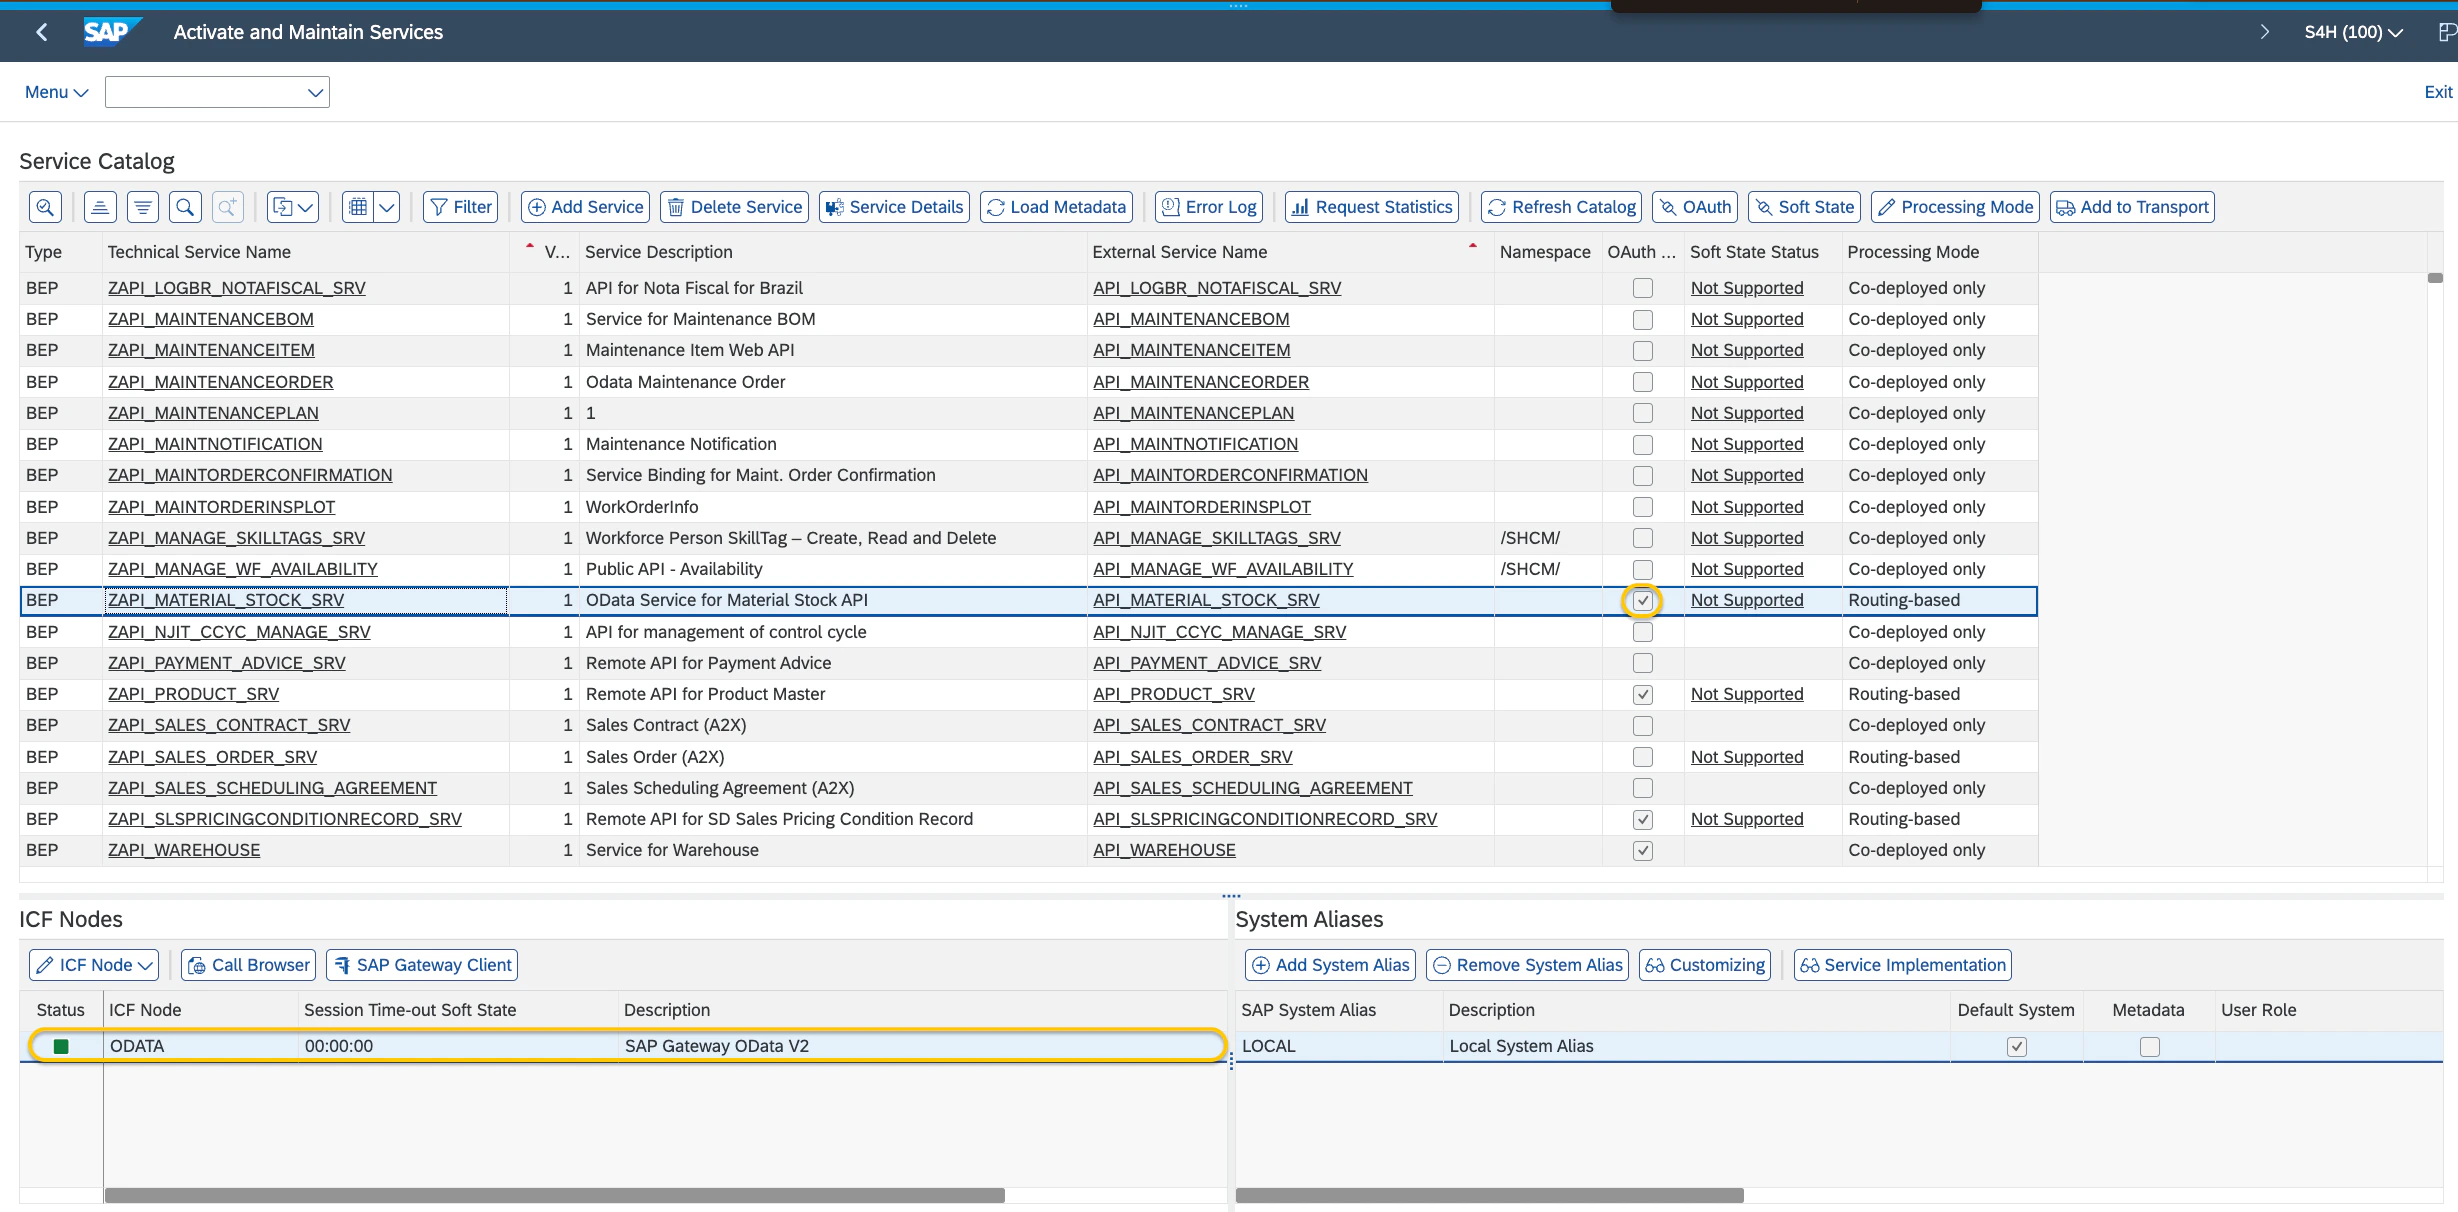Click the Filter button
Screen dimensions: 2458x1212
point(461,207)
